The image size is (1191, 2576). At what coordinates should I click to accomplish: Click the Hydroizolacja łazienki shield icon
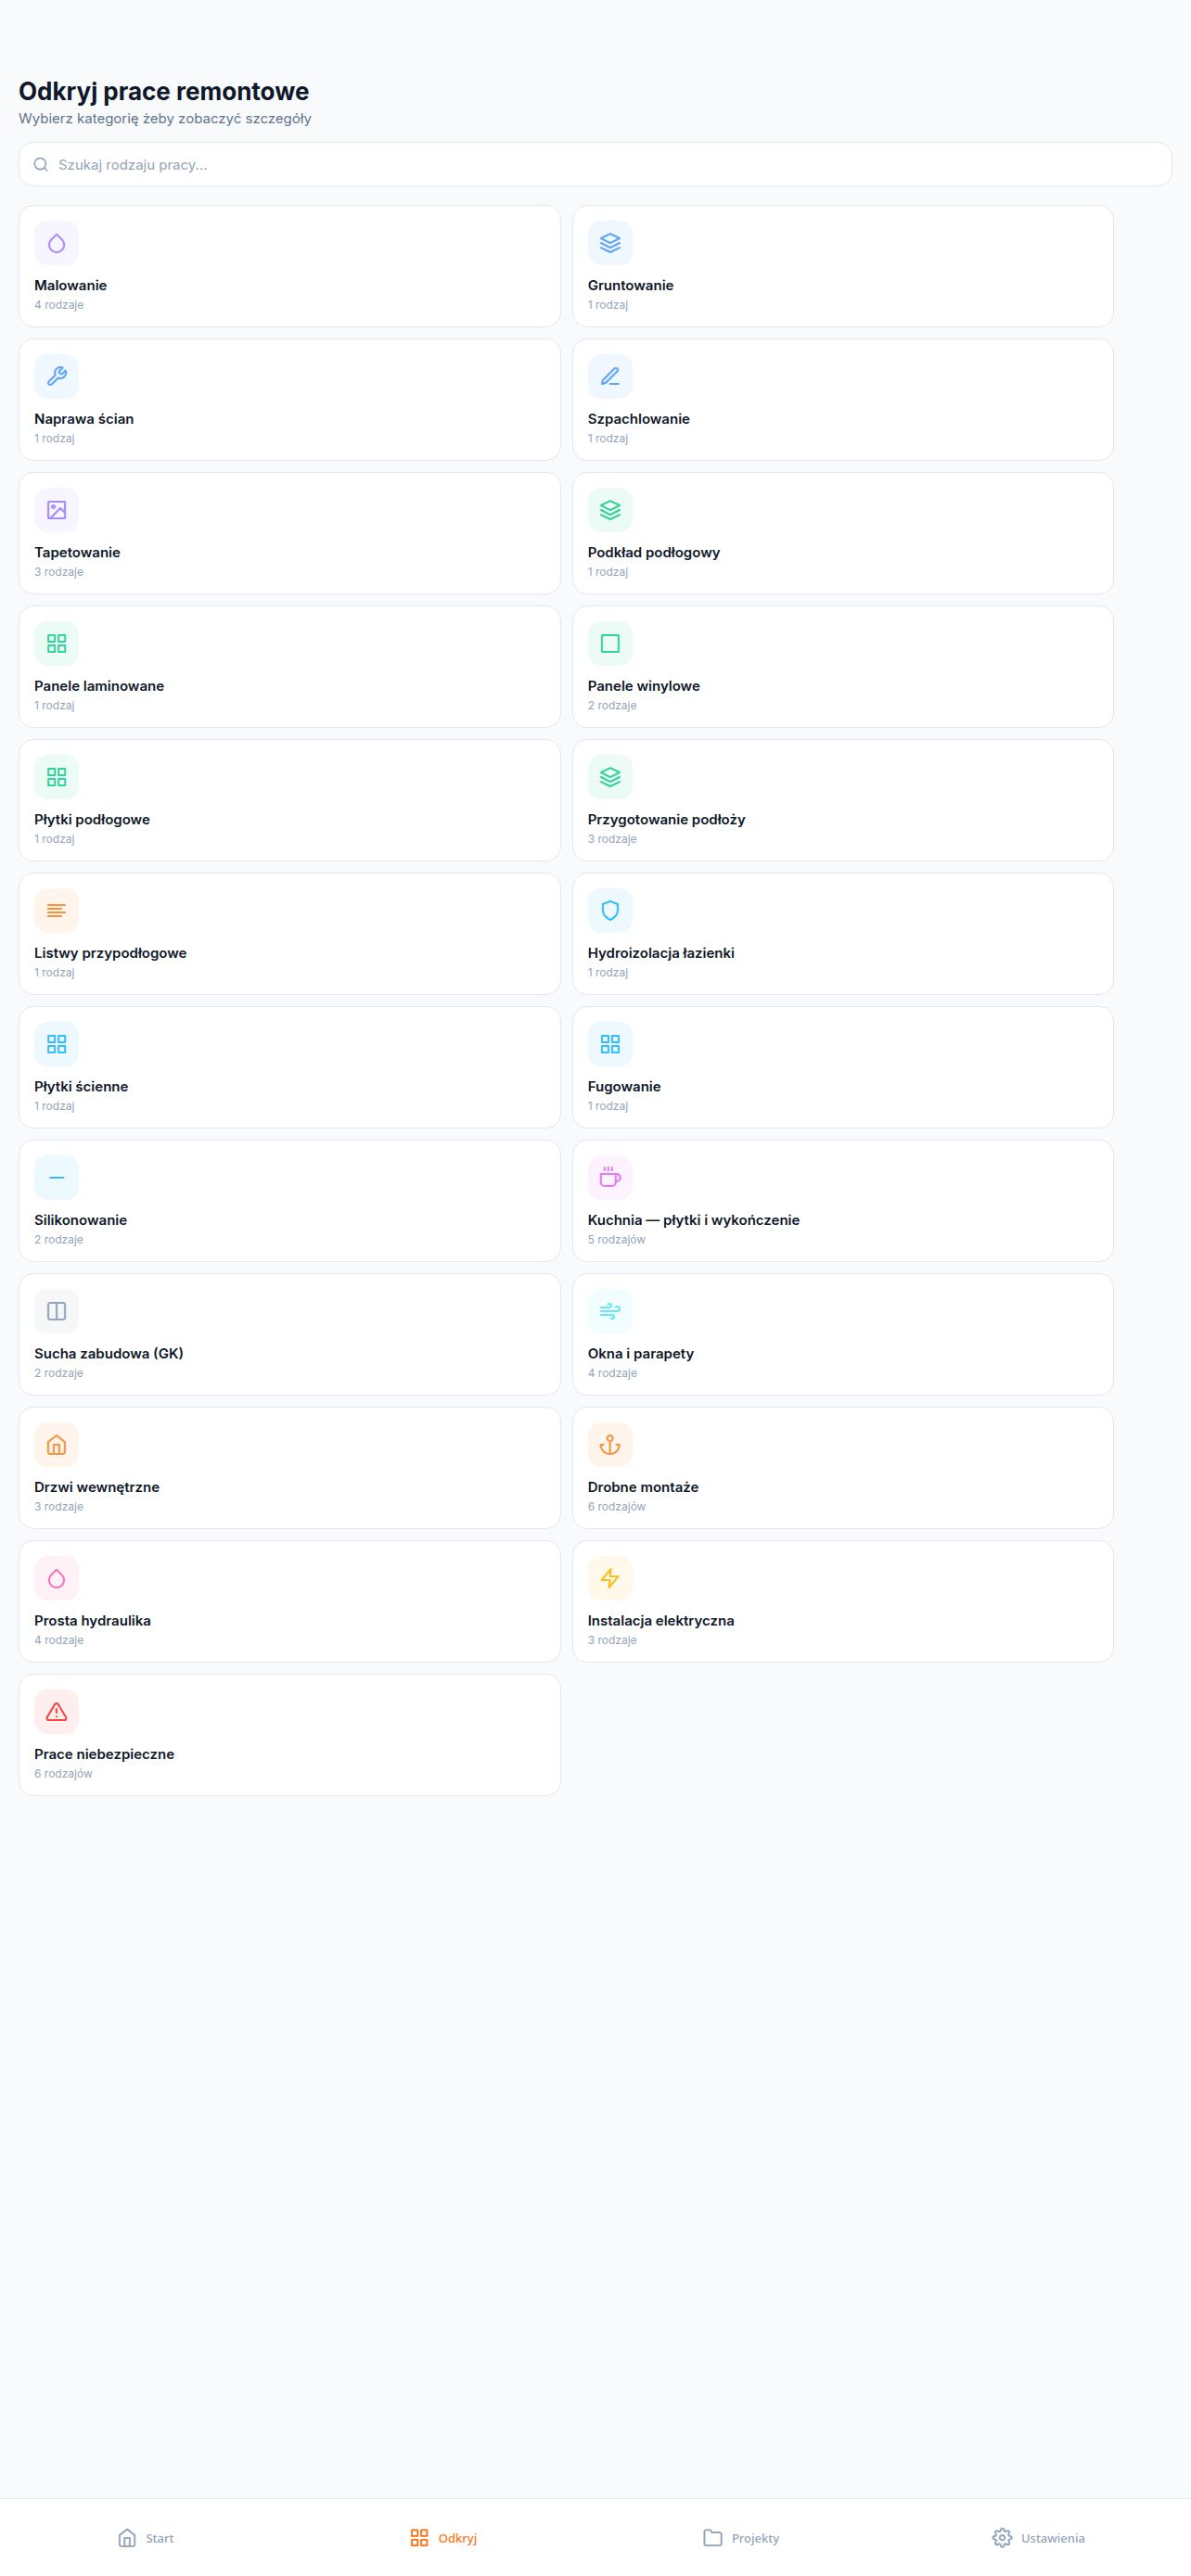tap(610, 910)
